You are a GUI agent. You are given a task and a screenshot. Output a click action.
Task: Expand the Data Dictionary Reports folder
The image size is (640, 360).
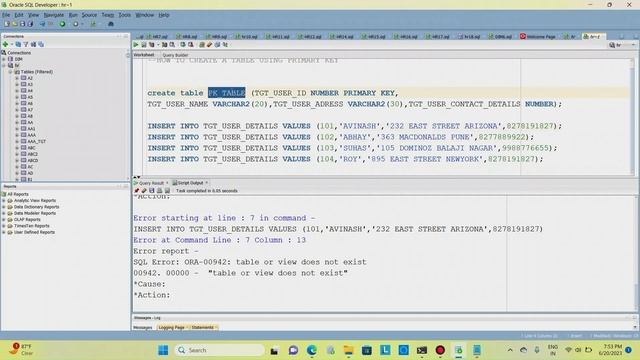[4, 207]
